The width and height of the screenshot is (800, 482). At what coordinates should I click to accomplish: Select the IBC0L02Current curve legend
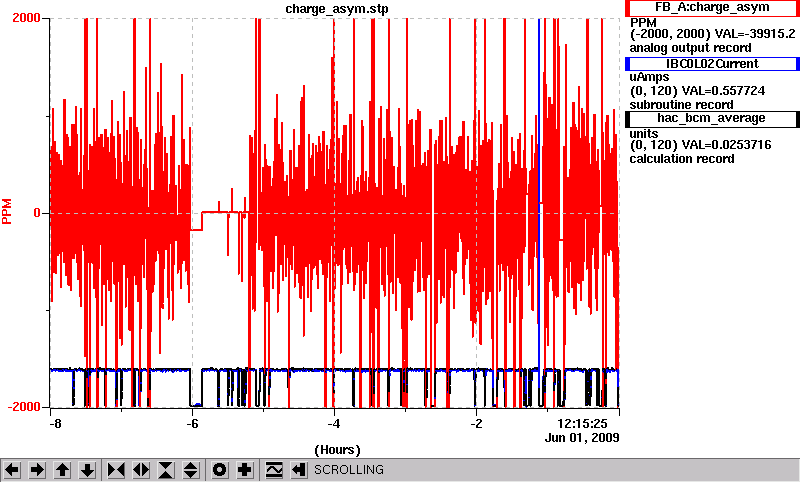[x=712, y=64]
